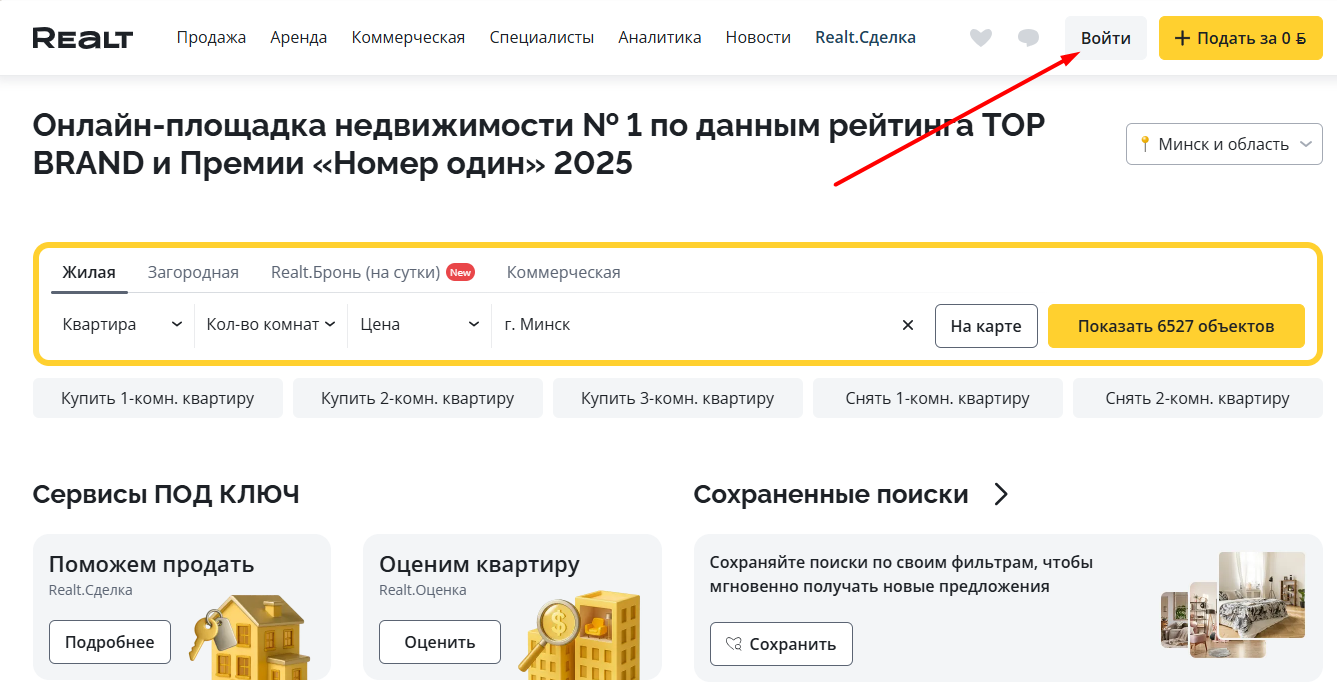Expand the Цена price dropdown
Image resolution: width=1337 pixels, height=683 pixels.
point(420,325)
